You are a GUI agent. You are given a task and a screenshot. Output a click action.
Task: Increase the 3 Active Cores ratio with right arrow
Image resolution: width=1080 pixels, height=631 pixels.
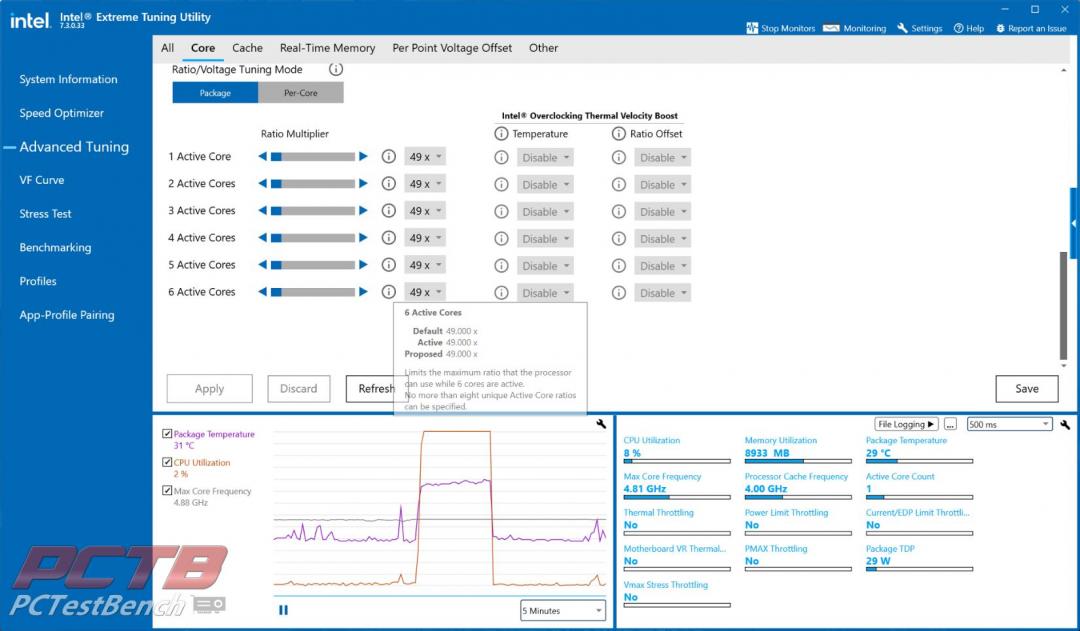(x=363, y=211)
